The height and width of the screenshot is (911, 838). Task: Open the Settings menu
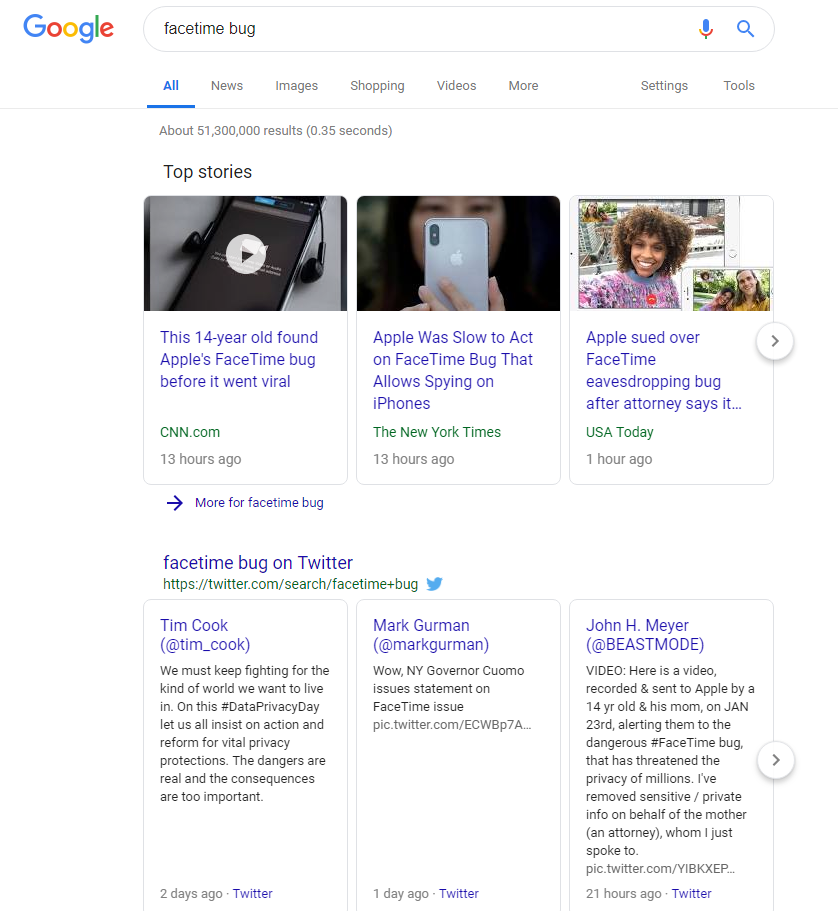(x=664, y=86)
